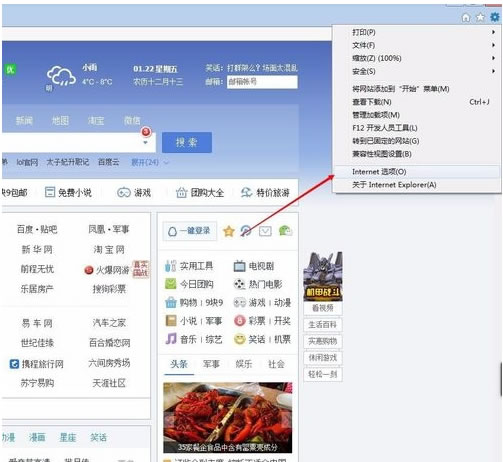Click the 轻松一刻 sidebar button
The width and height of the screenshot is (503, 462).
pyautogui.click(x=323, y=374)
